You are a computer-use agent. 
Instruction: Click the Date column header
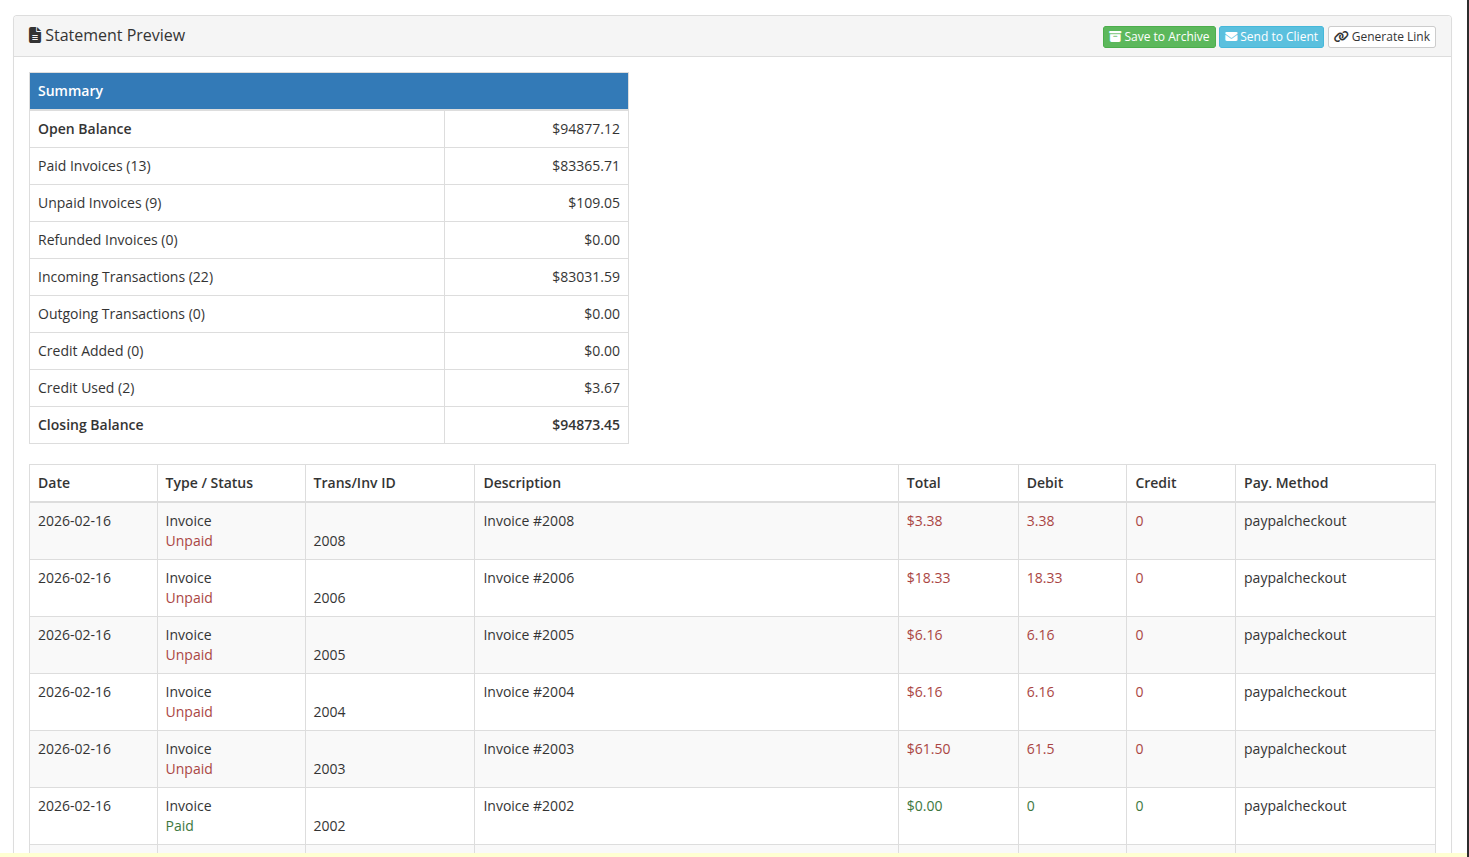[54, 483]
